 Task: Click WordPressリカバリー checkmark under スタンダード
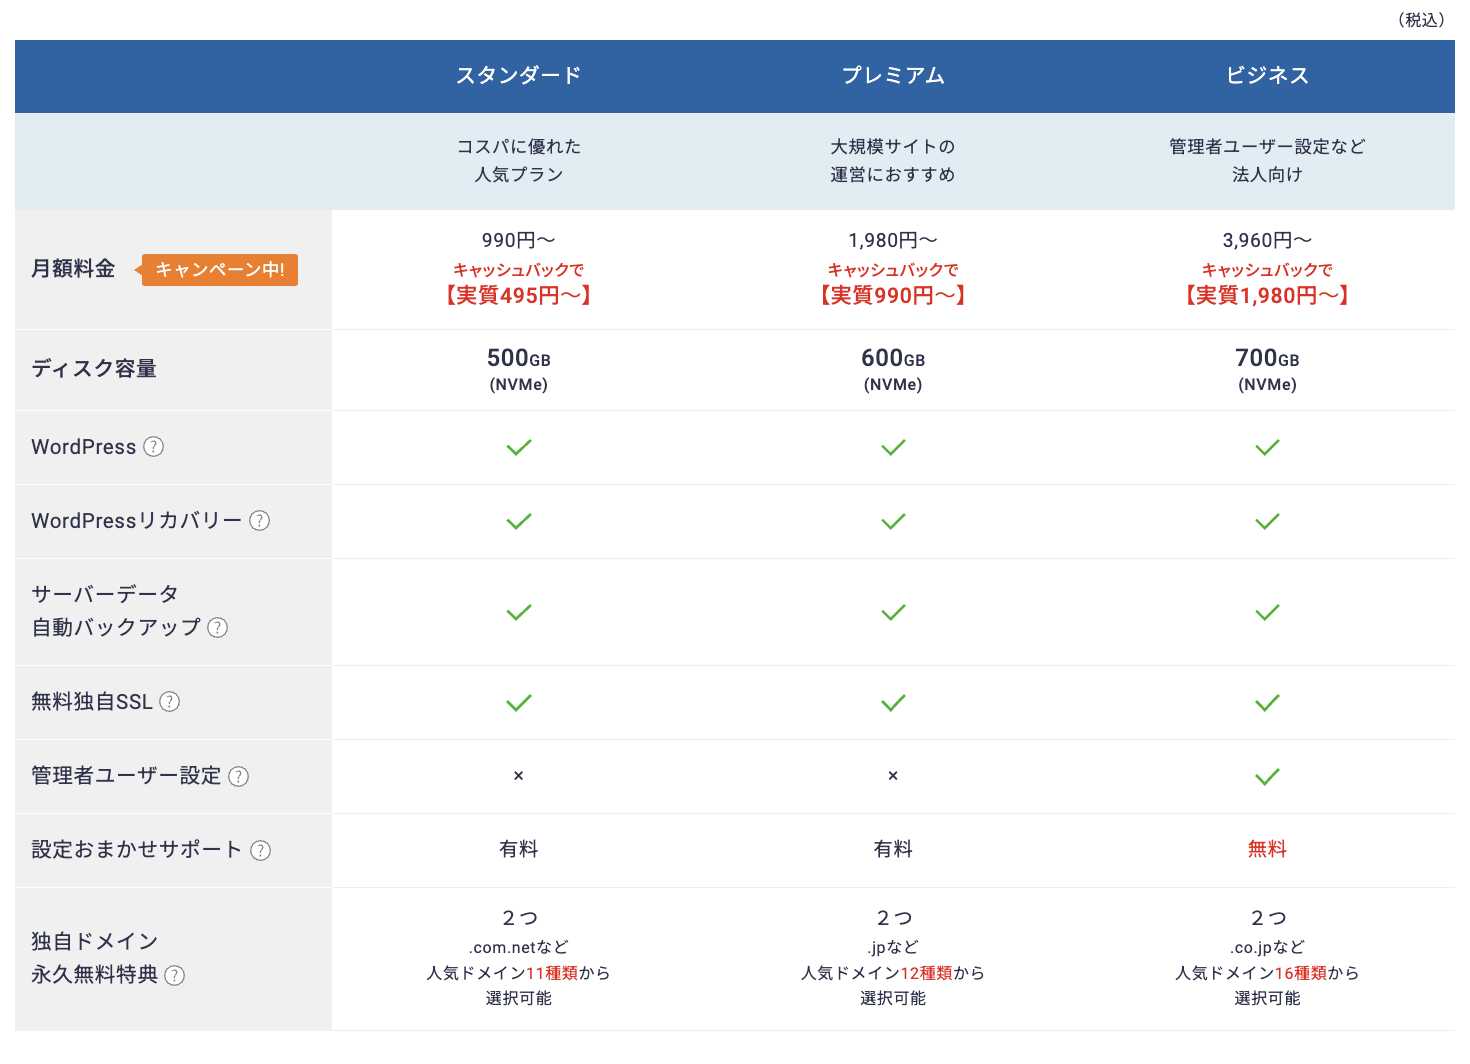point(519,521)
